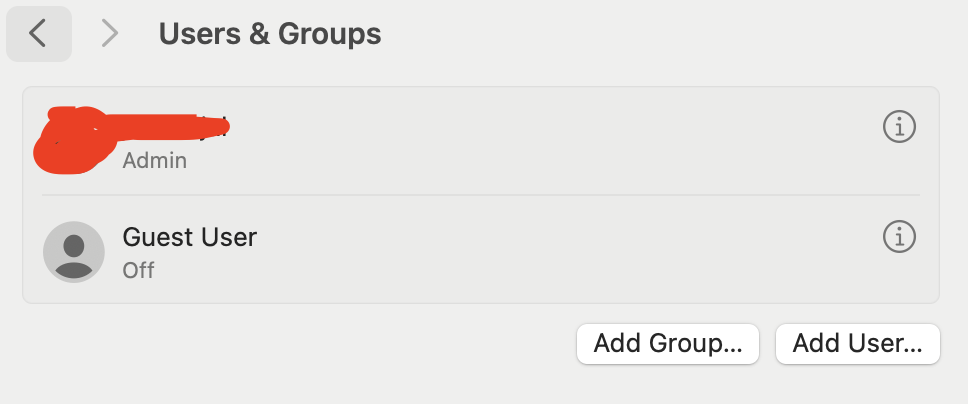The width and height of the screenshot is (968, 404).
Task: Open info for Guest User
Action: click(x=899, y=237)
